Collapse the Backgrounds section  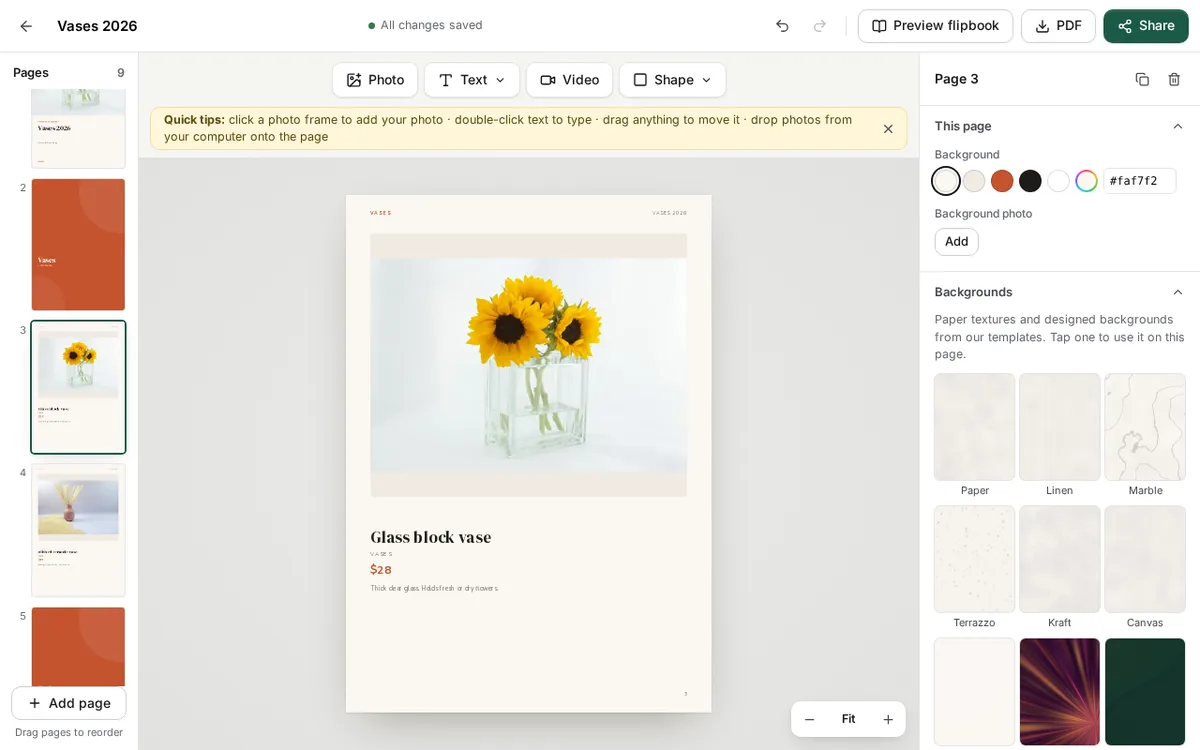1178,292
